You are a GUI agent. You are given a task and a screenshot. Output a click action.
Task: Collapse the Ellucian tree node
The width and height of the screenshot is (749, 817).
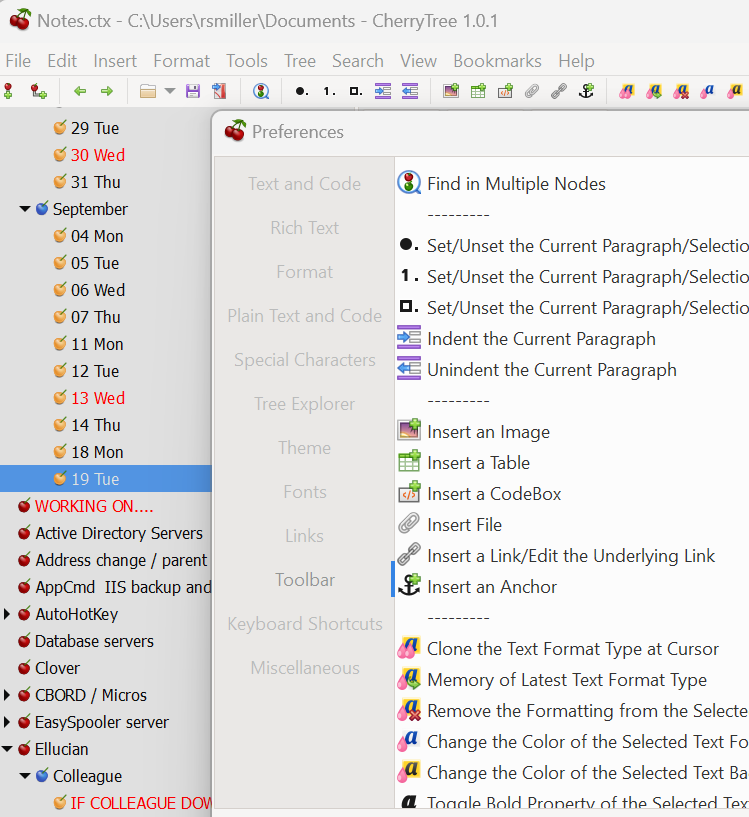tap(7, 749)
